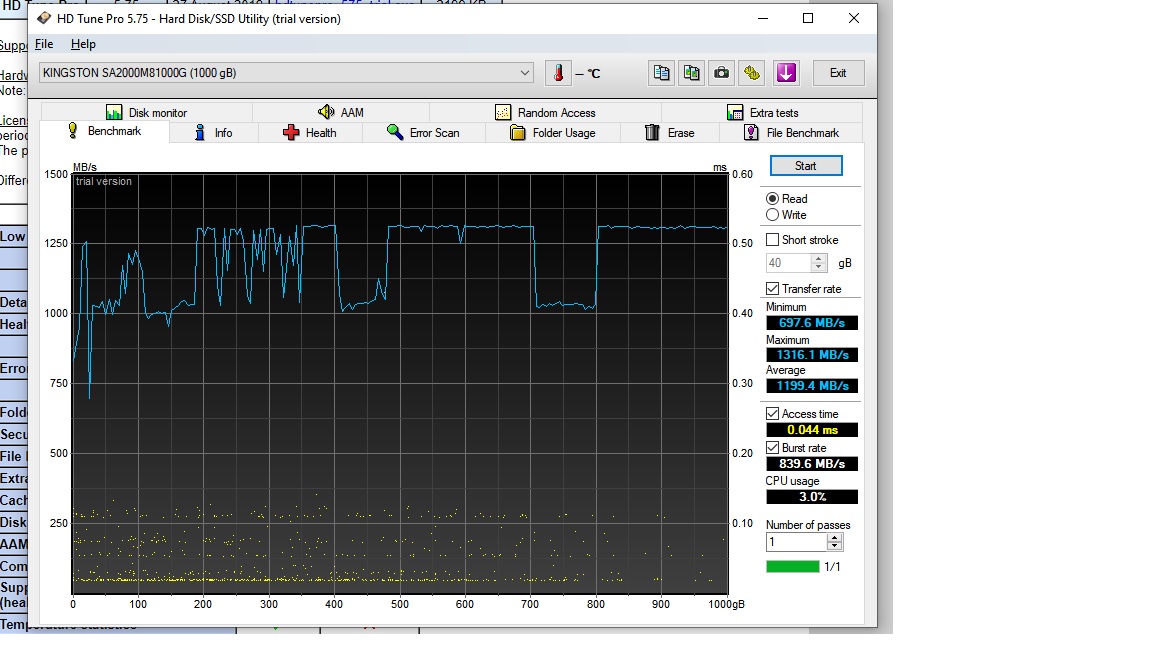Increment the Number of passes spinner

(x=834, y=538)
